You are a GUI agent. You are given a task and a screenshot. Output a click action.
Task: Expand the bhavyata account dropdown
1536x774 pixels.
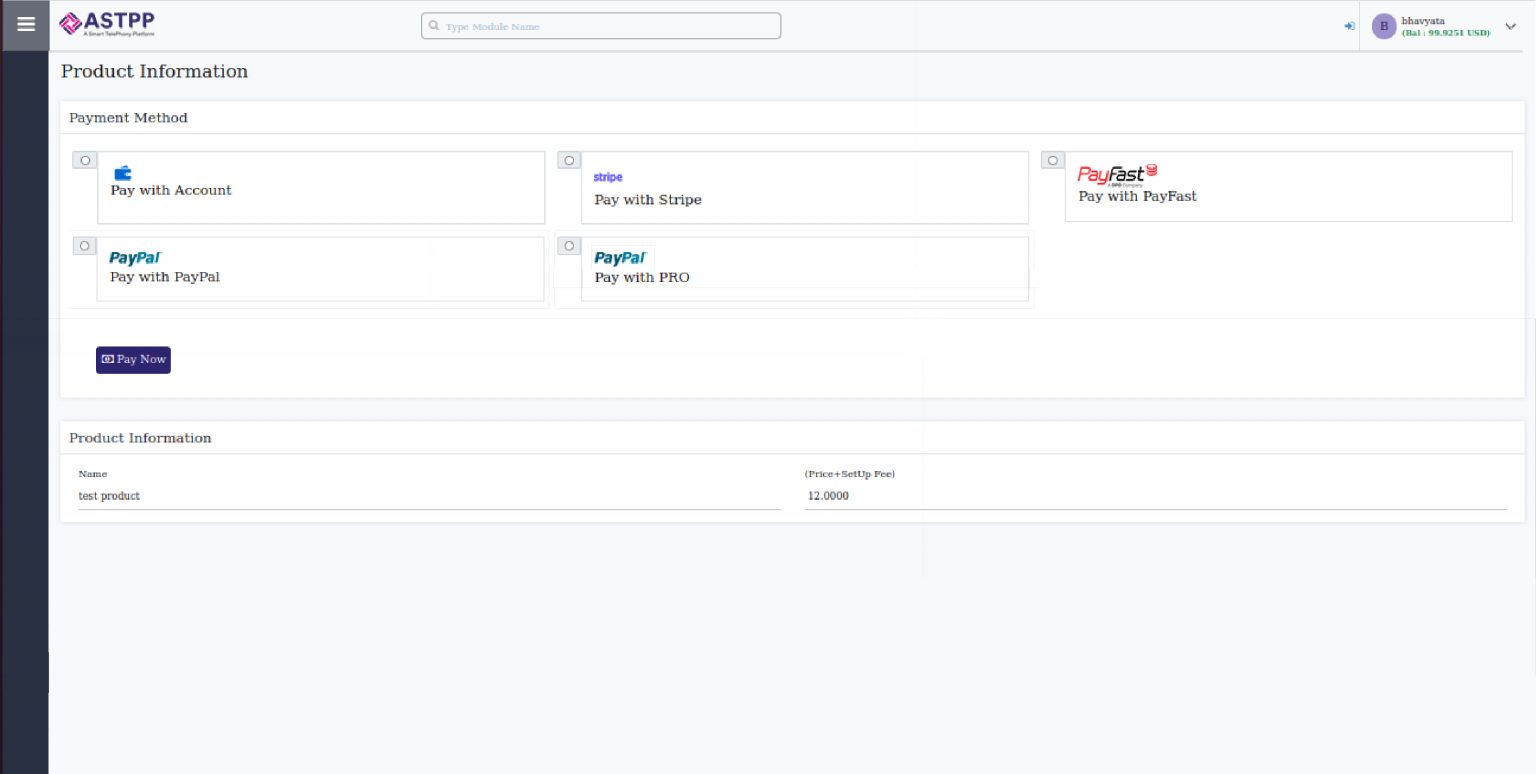(x=1510, y=27)
